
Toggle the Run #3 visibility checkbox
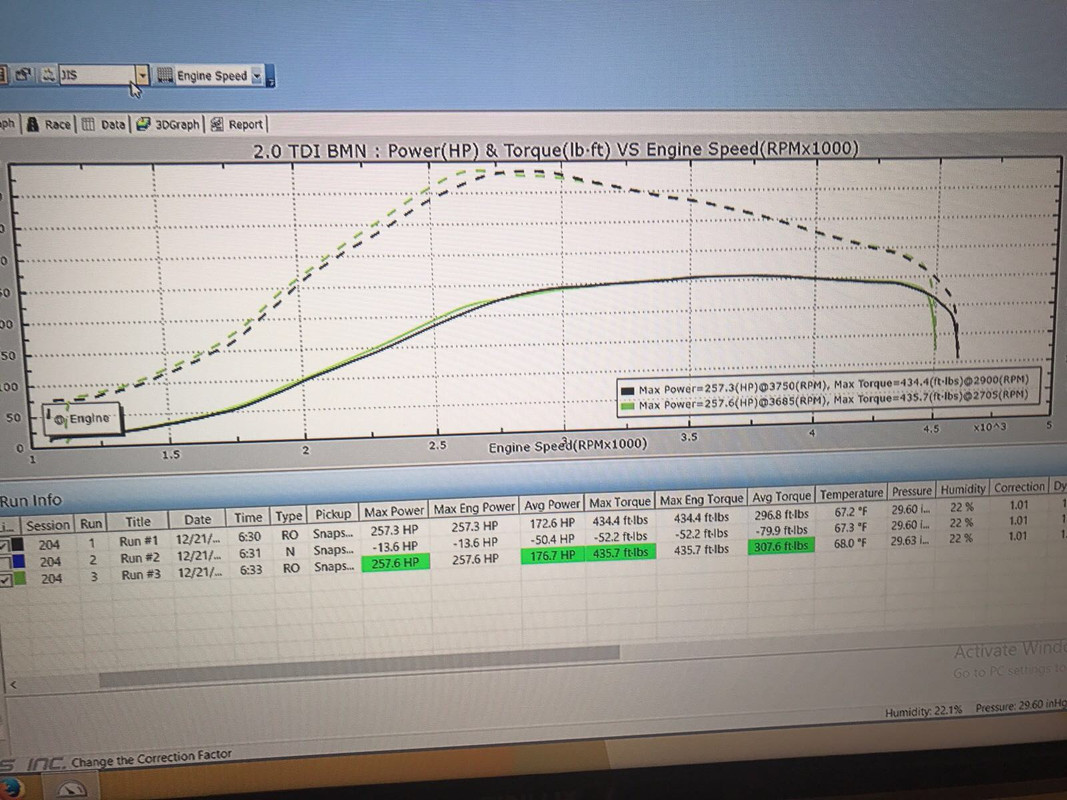tap(5, 579)
